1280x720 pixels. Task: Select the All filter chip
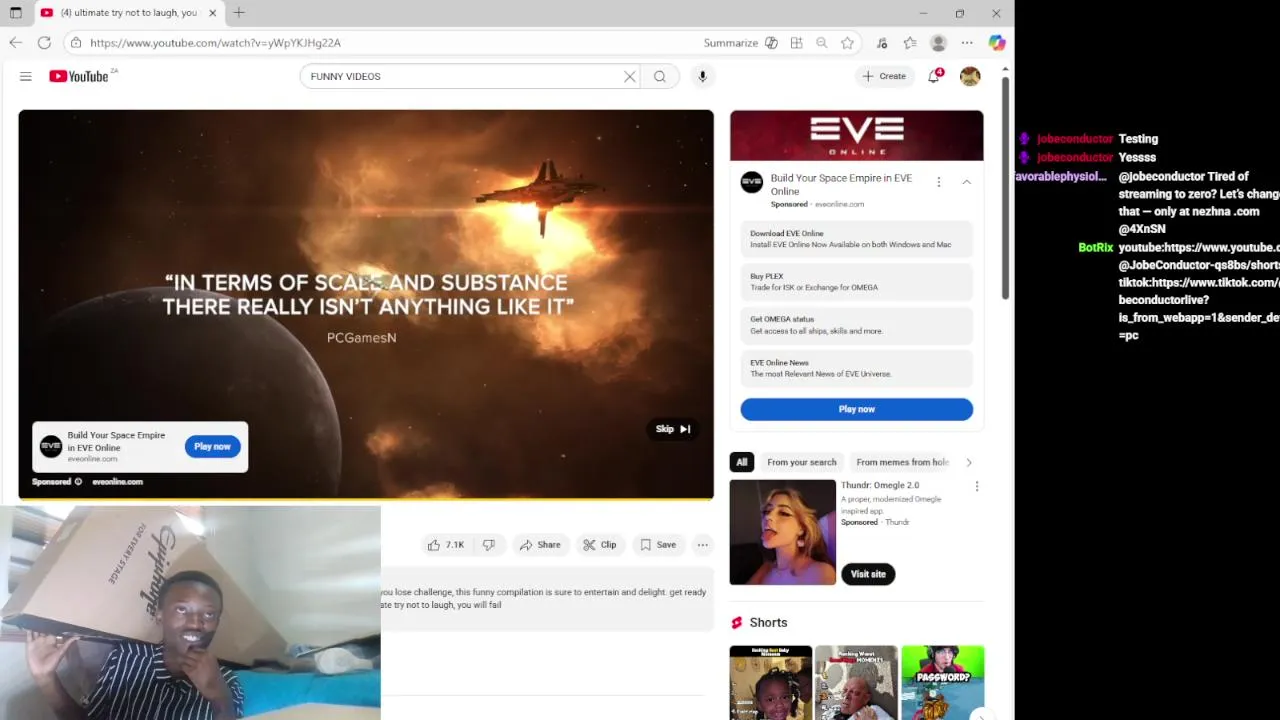(x=741, y=462)
